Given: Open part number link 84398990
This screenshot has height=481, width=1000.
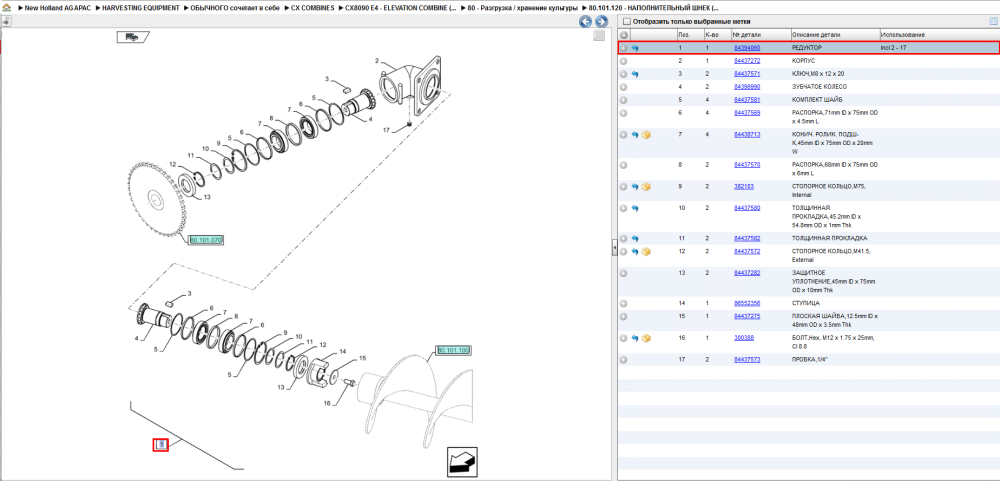Looking at the screenshot, I should pos(747,87).
